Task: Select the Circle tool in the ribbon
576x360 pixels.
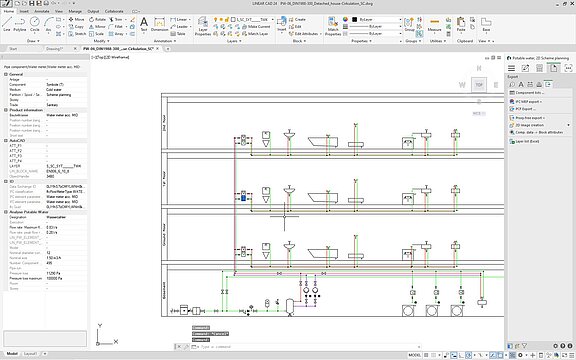Action: [x=35, y=24]
